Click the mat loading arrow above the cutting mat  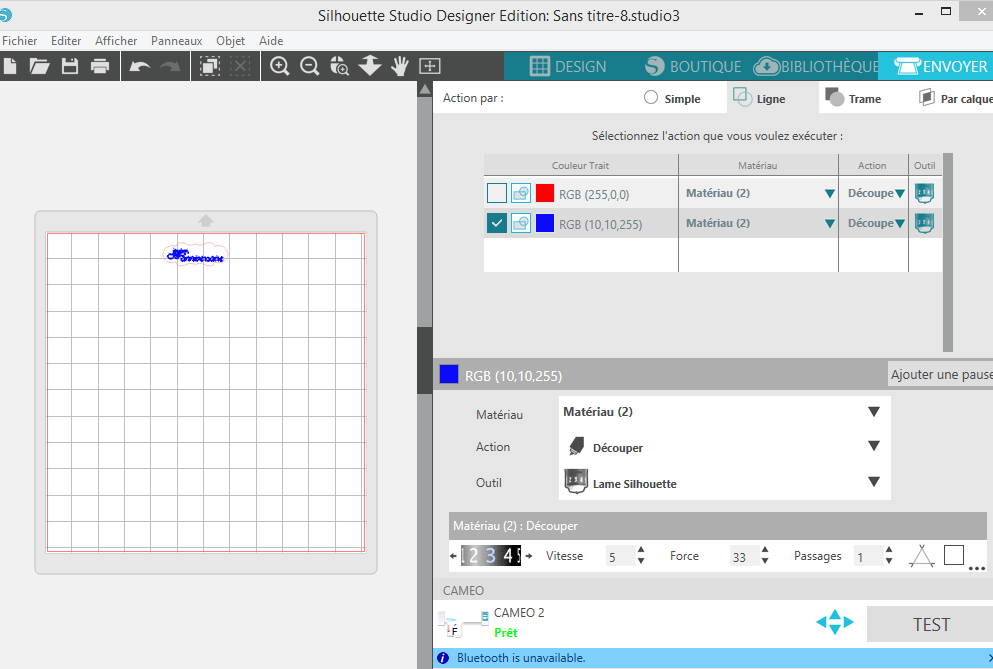click(x=206, y=220)
